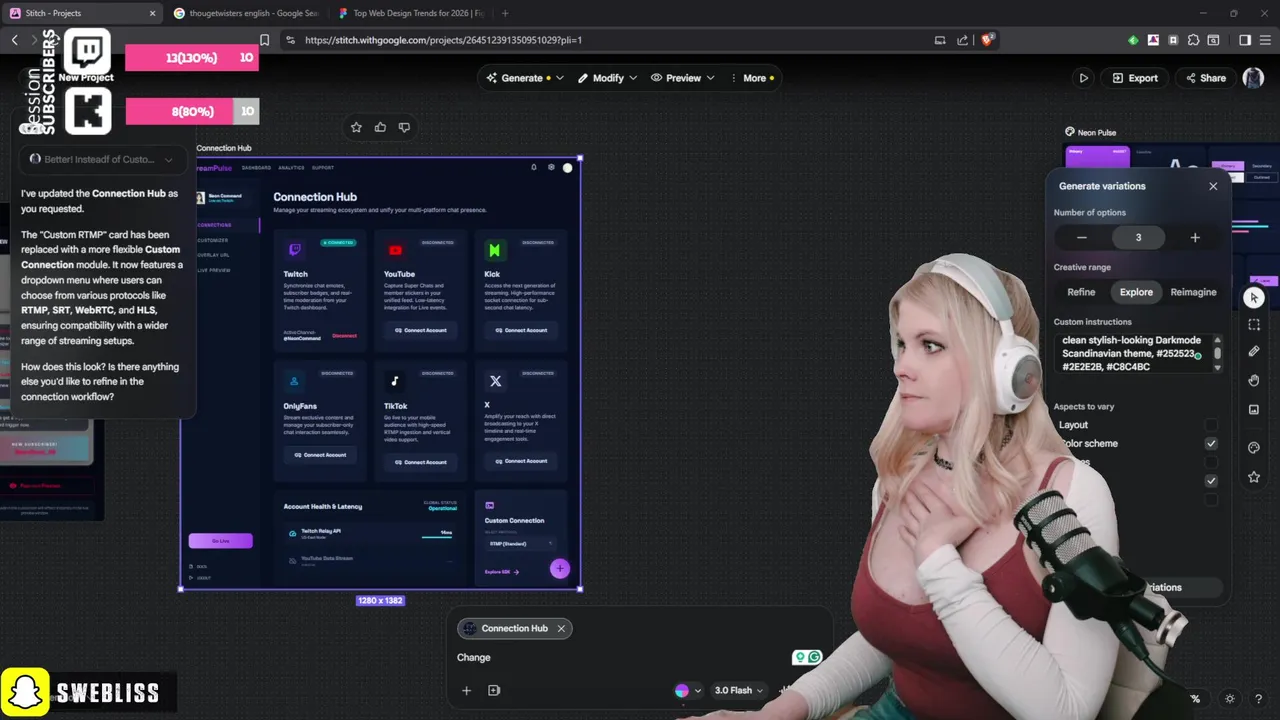
Task: Star the Connection Hub screen
Action: click(356, 127)
